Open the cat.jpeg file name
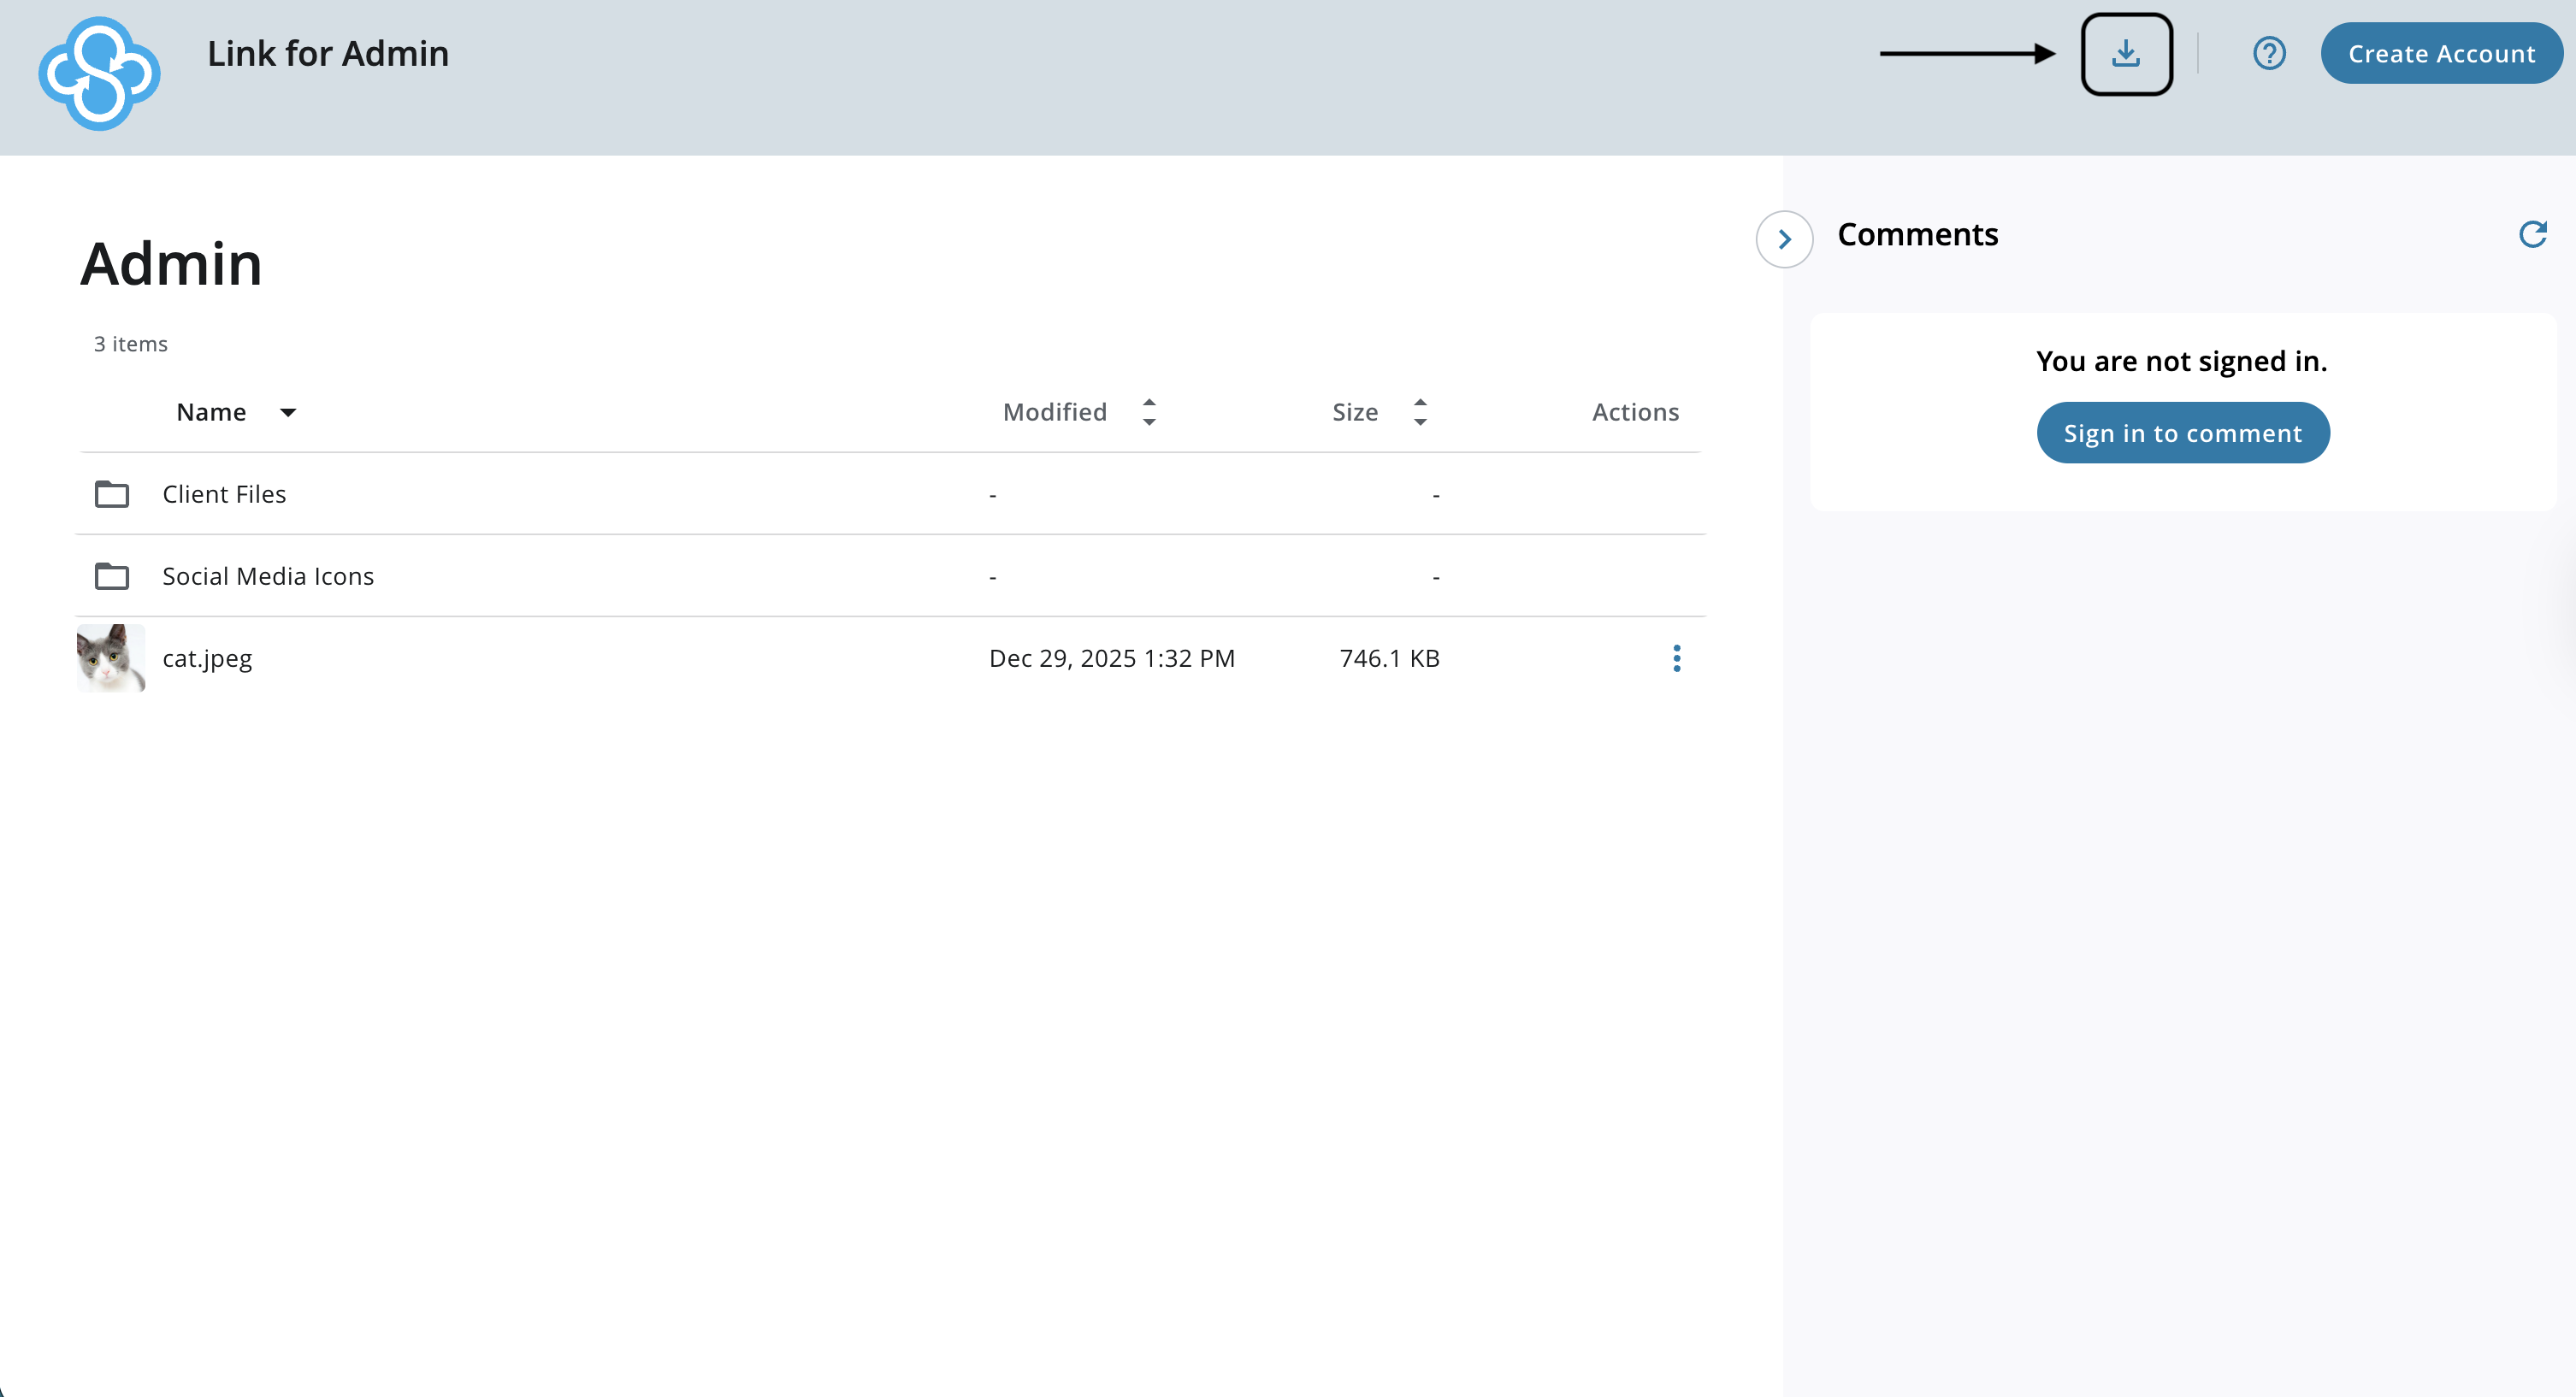 click(x=207, y=658)
